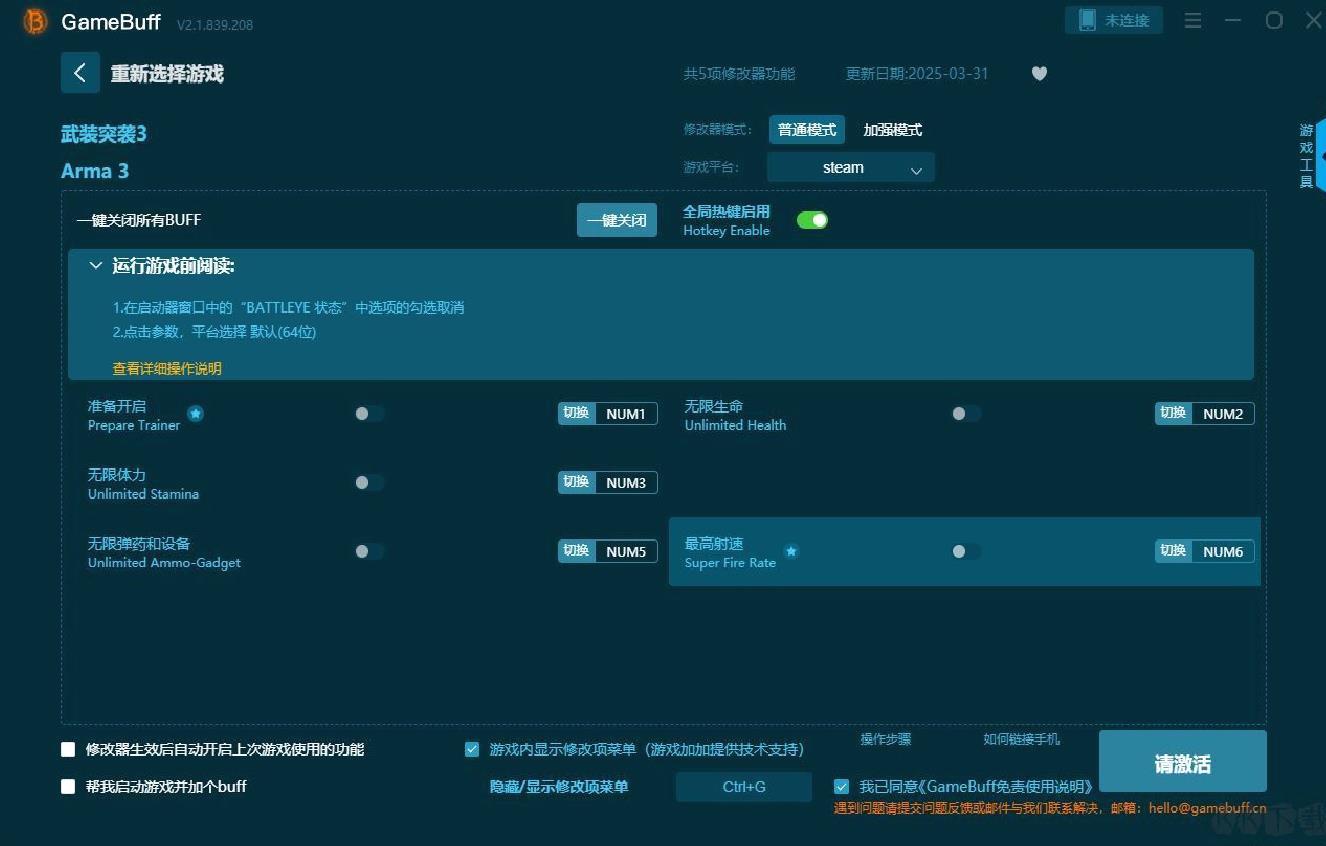Click the NUM1 hotkey field

pos(626,413)
